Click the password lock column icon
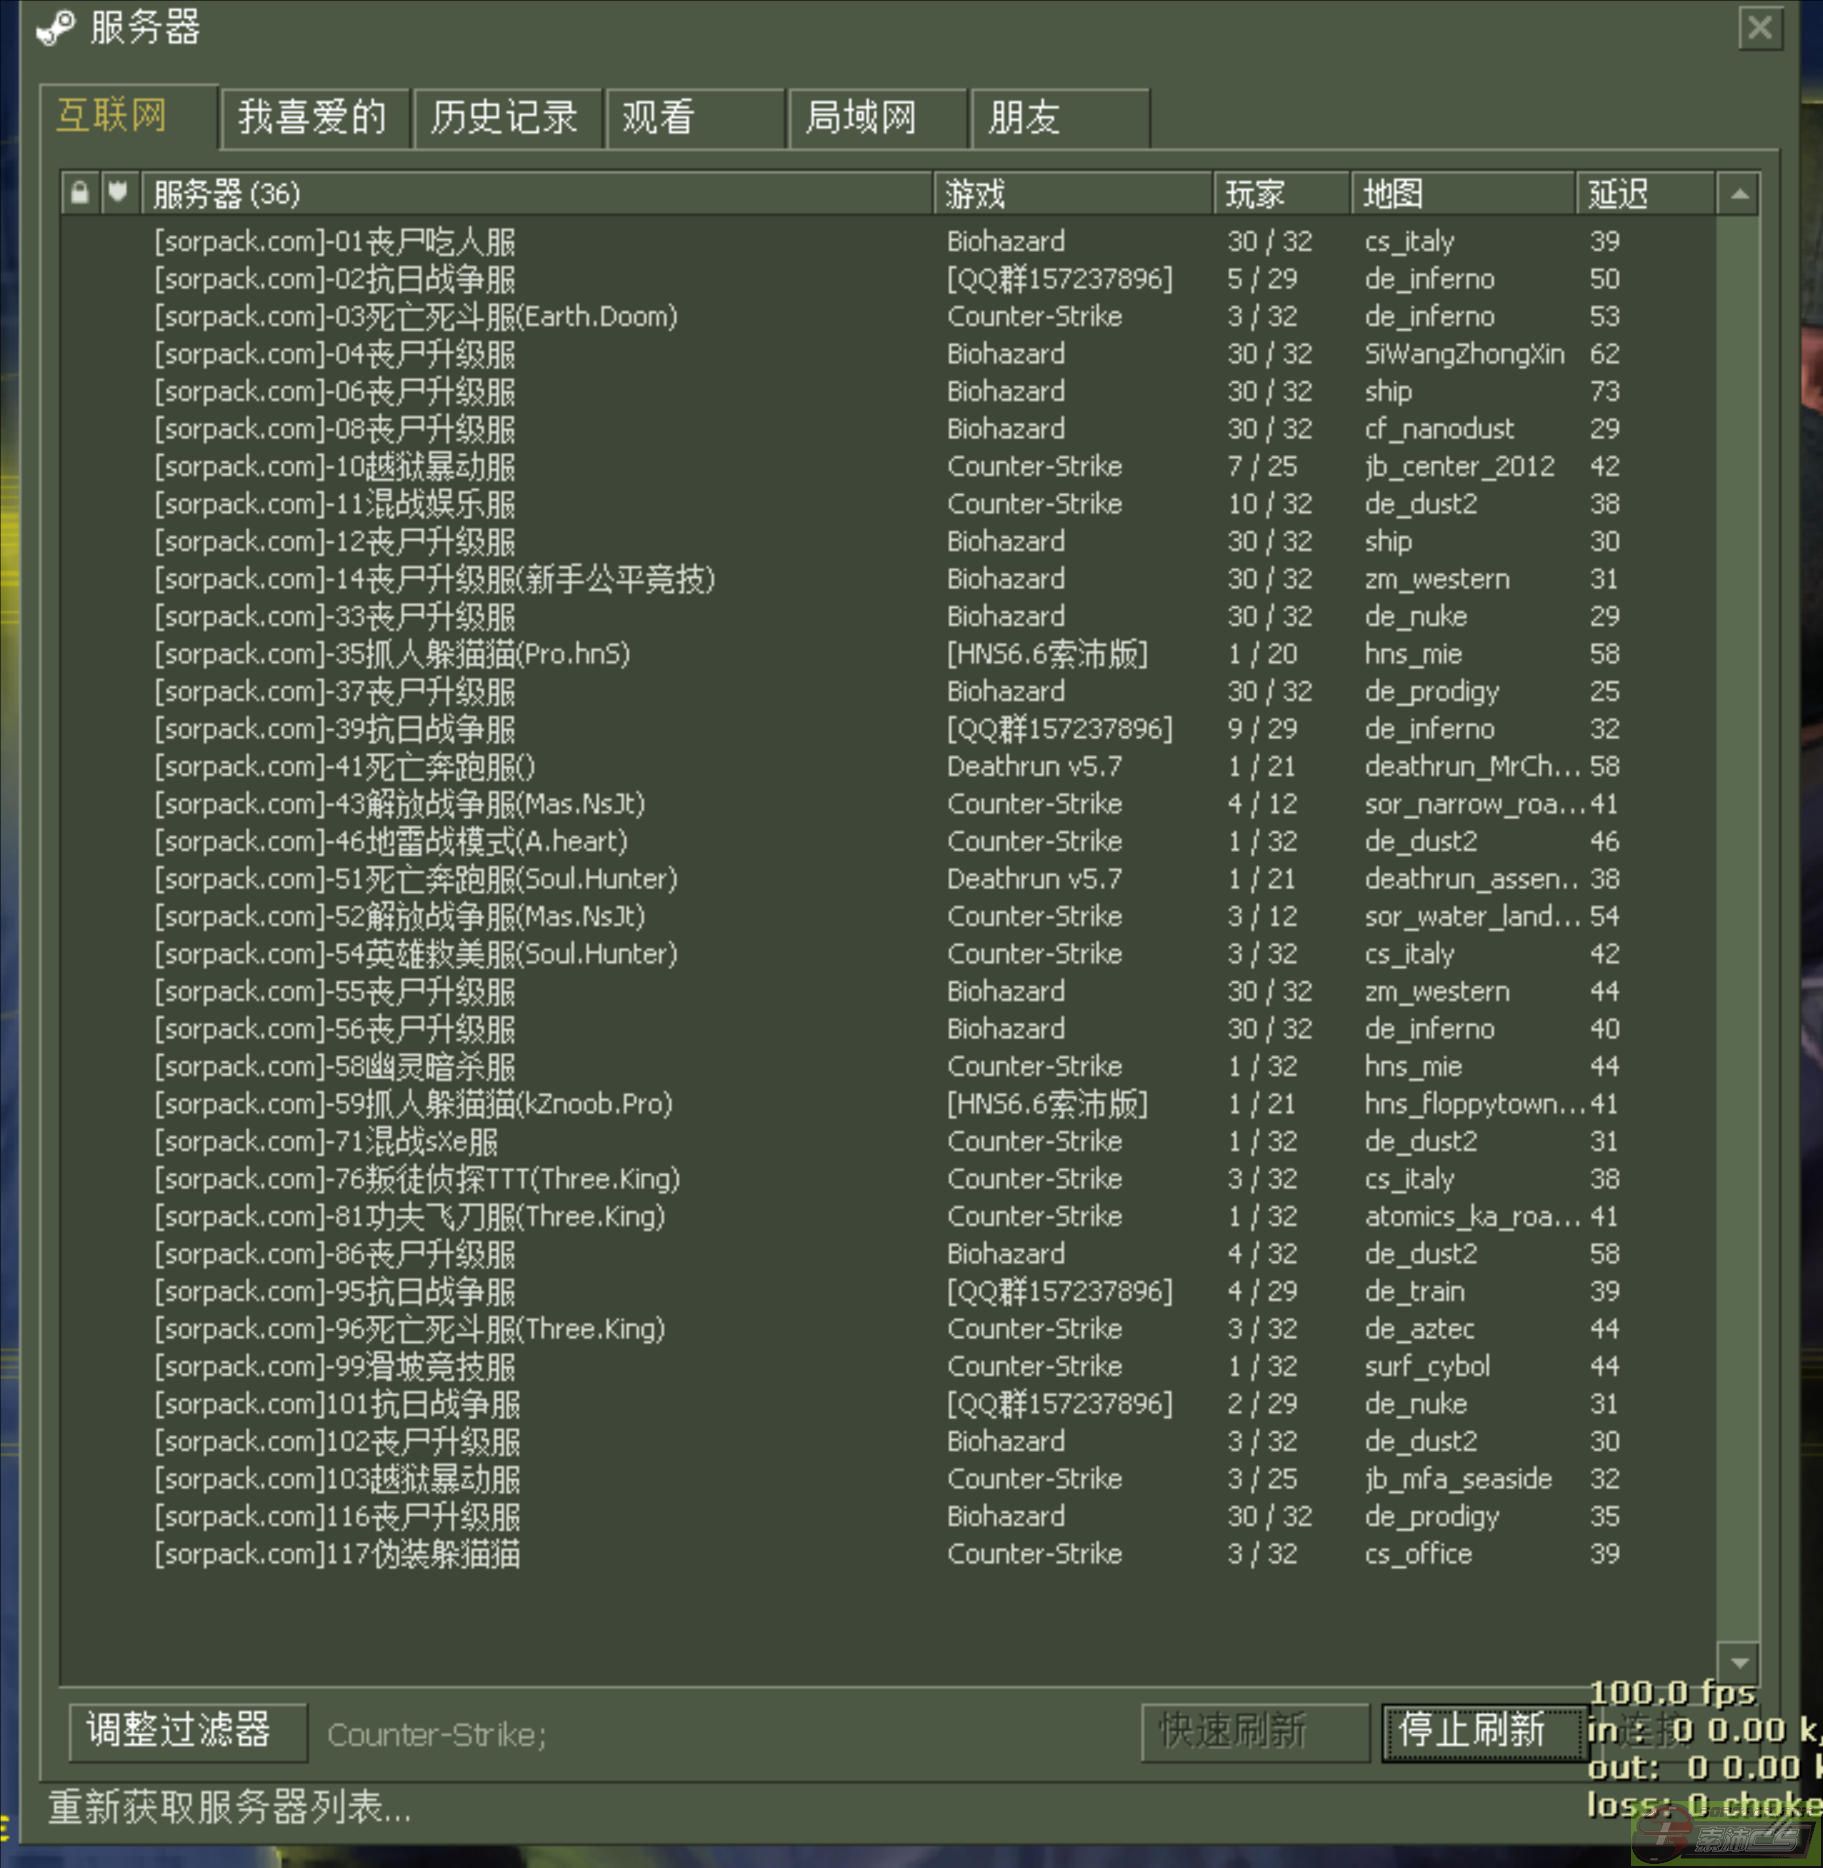1823x1868 pixels. coord(80,193)
